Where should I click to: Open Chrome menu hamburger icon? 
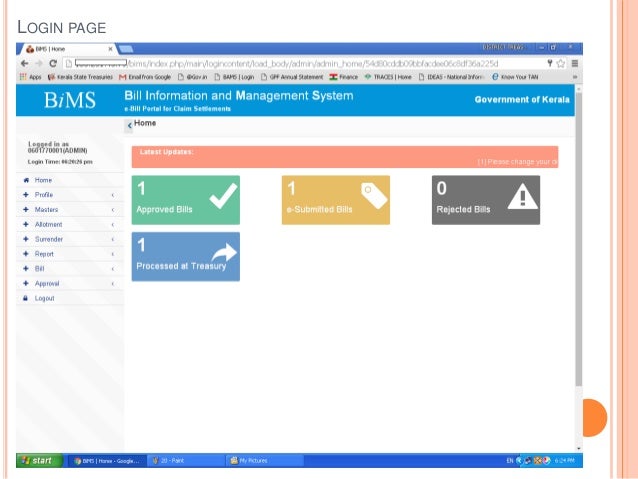(x=575, y=63)
